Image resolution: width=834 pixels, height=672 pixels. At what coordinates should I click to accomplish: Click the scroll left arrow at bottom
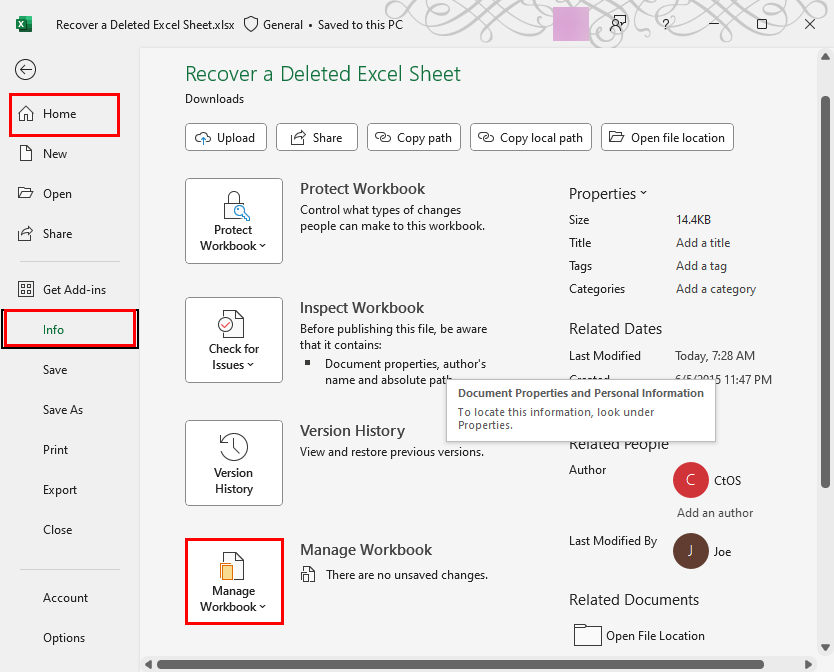click(x=148, y=664)
